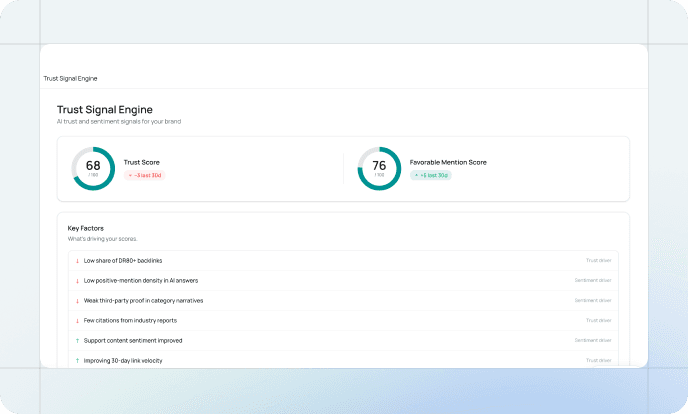Screen dimensions: 688x414
Task: Click the up arrow beside 30-day link velocity
Action: click(77, 360)
